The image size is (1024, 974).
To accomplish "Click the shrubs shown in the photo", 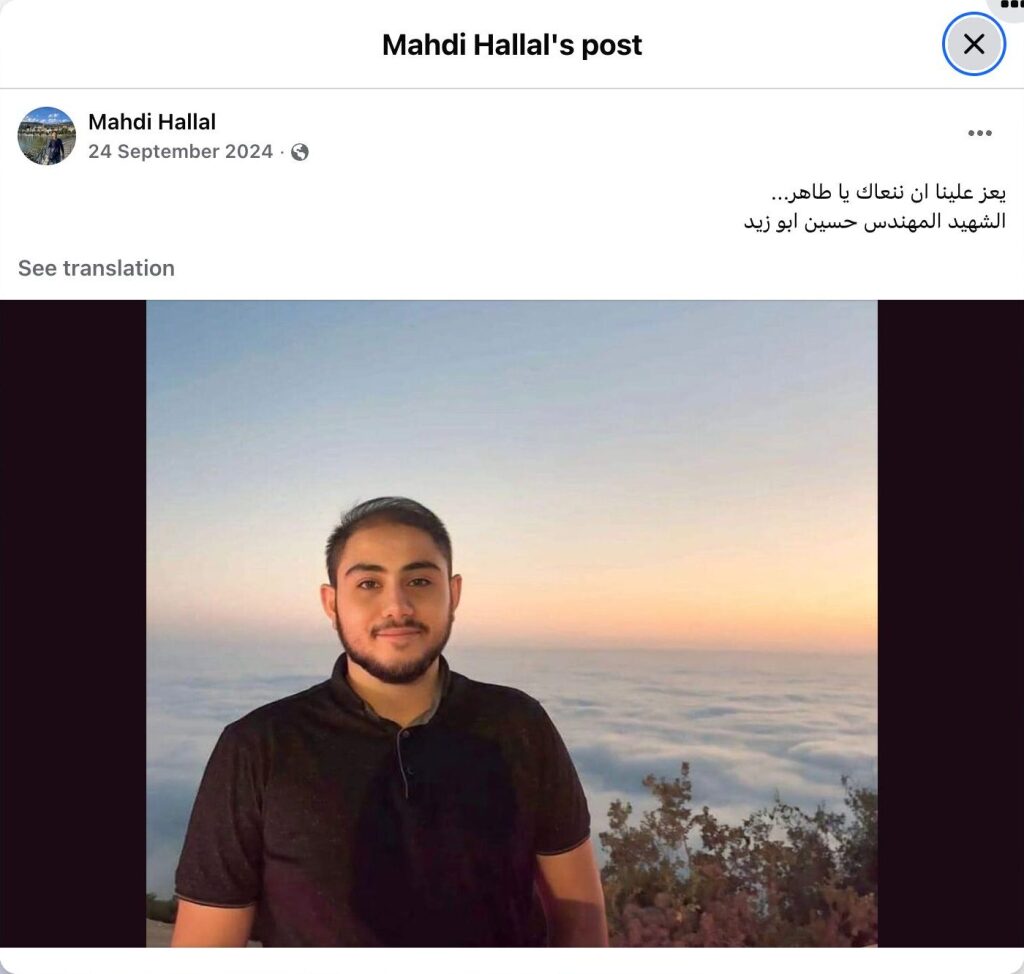I will pos(738,862).
